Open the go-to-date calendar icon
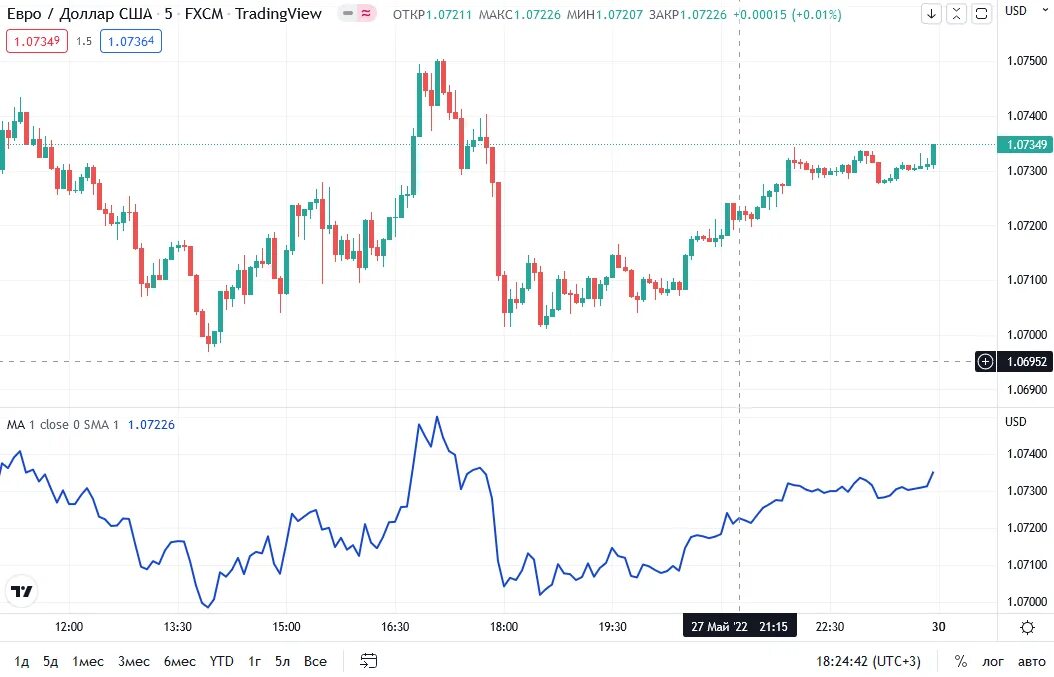Image resolution: width=1054 pixels, height=677 pixels. click(368, 661)
